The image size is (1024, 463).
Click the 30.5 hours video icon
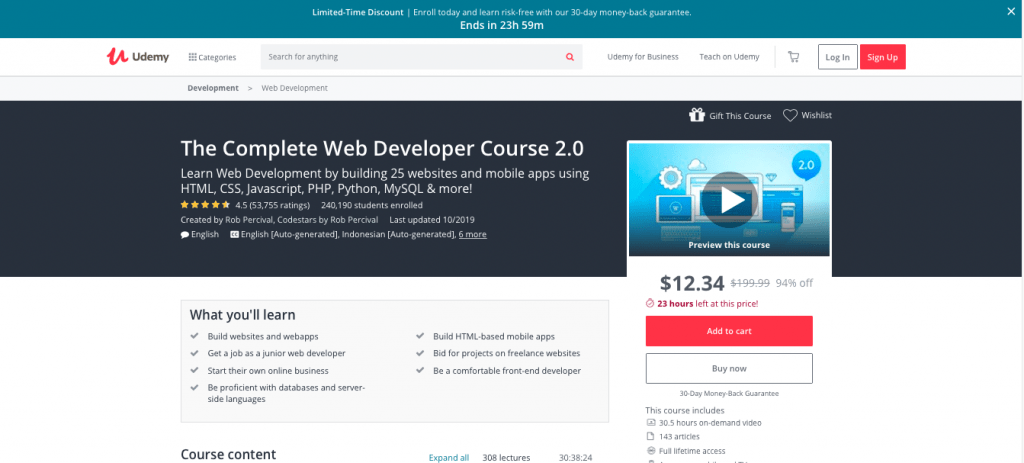point(650,423)
